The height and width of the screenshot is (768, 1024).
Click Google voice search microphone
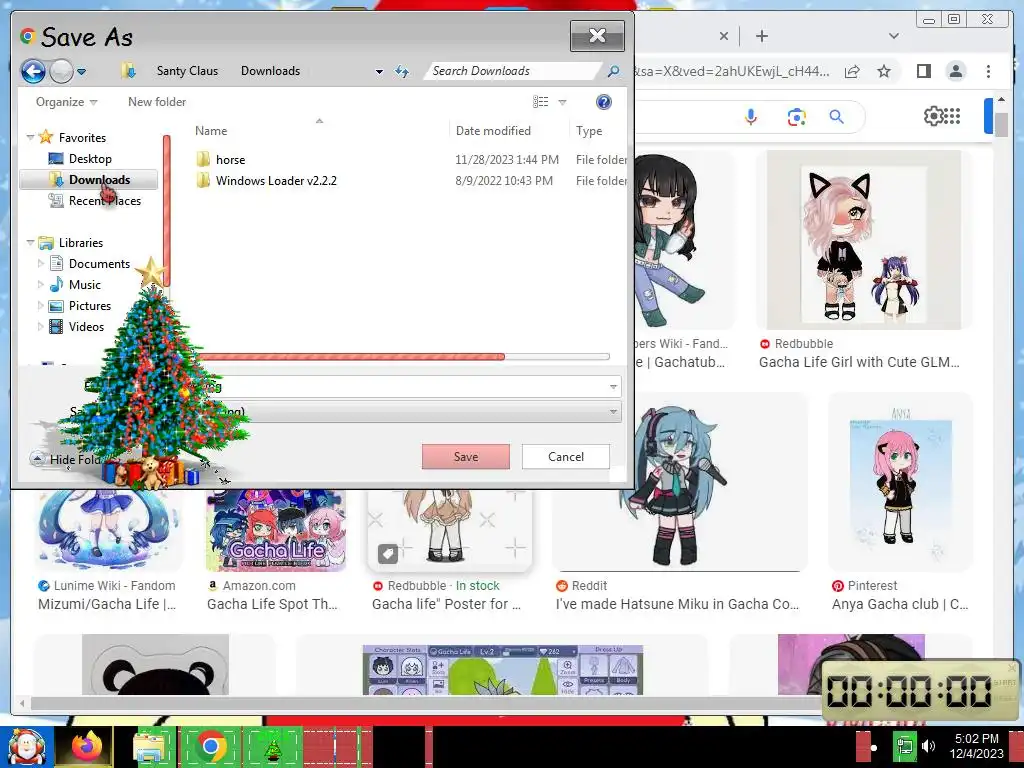[x=750, y=117]
